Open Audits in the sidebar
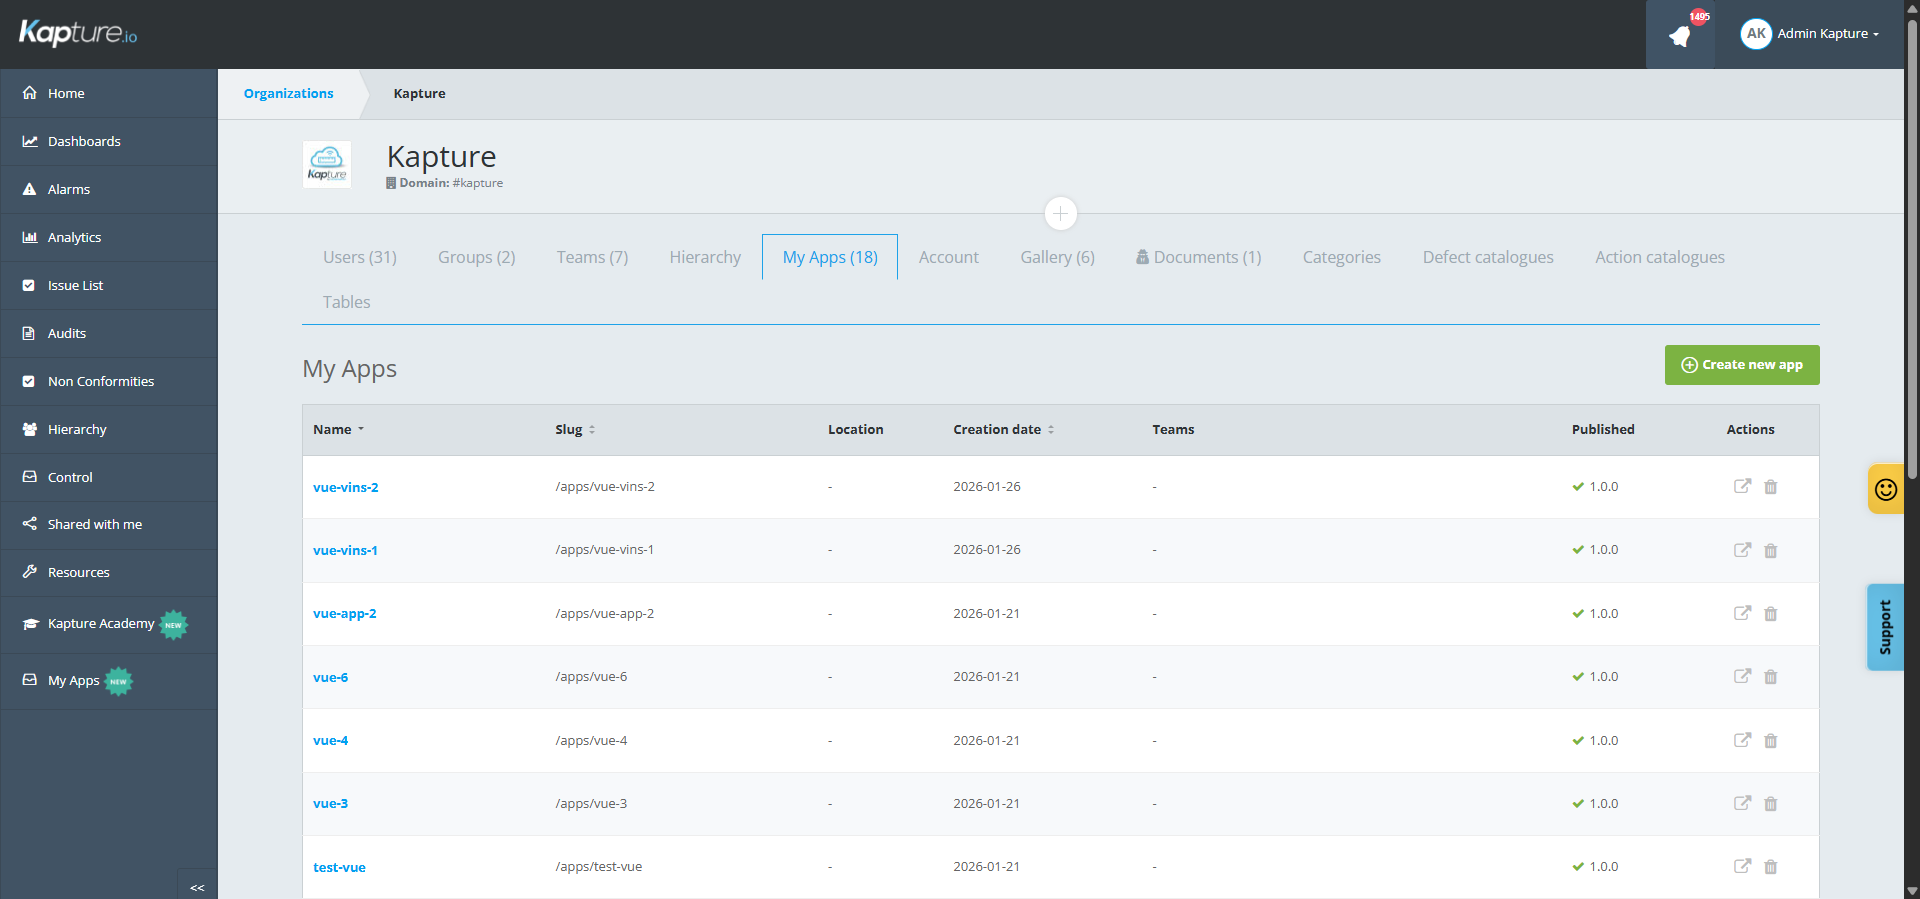The image size is (1920, 899). point(108,333)
